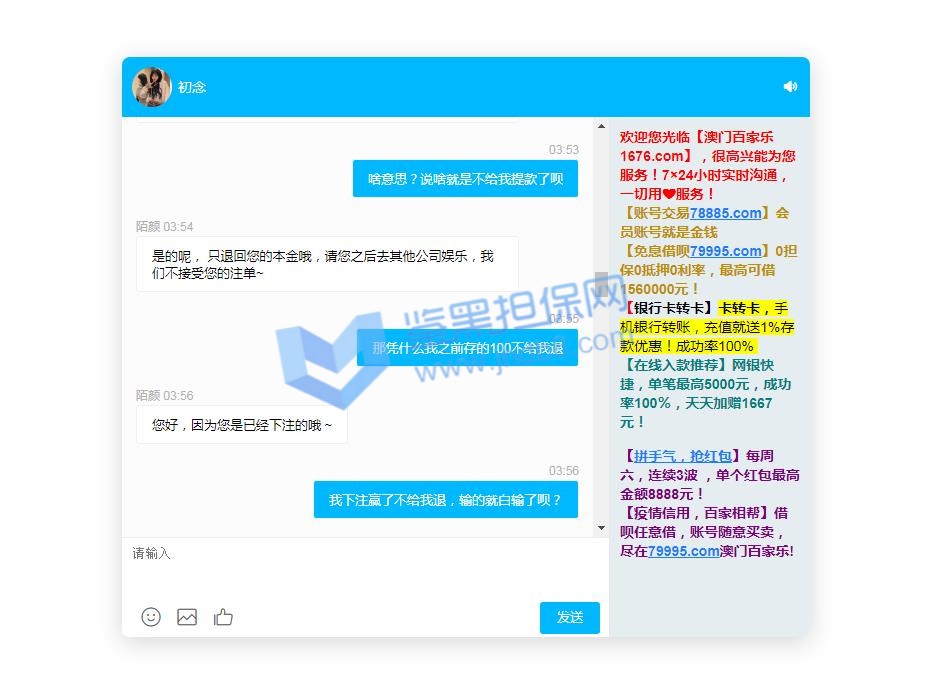
Task: Open the emoji smiley picker
Action: tap(151, 617)
